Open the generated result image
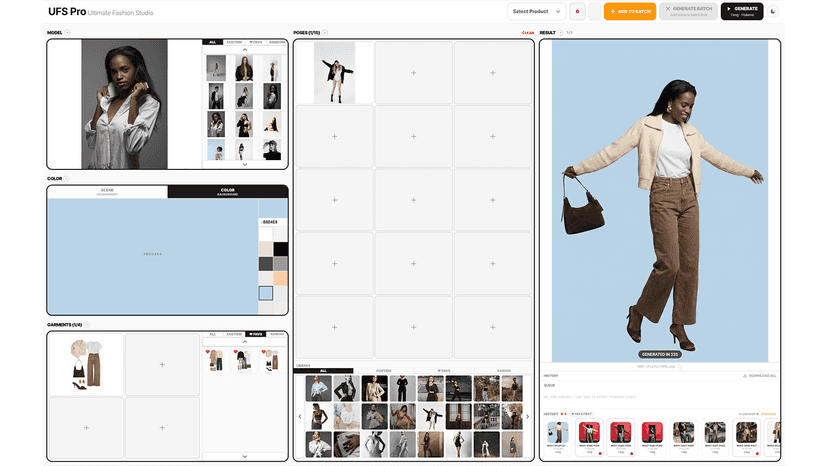Image resolution: width=828 pixels, height=466 pixels. point(660,201)
